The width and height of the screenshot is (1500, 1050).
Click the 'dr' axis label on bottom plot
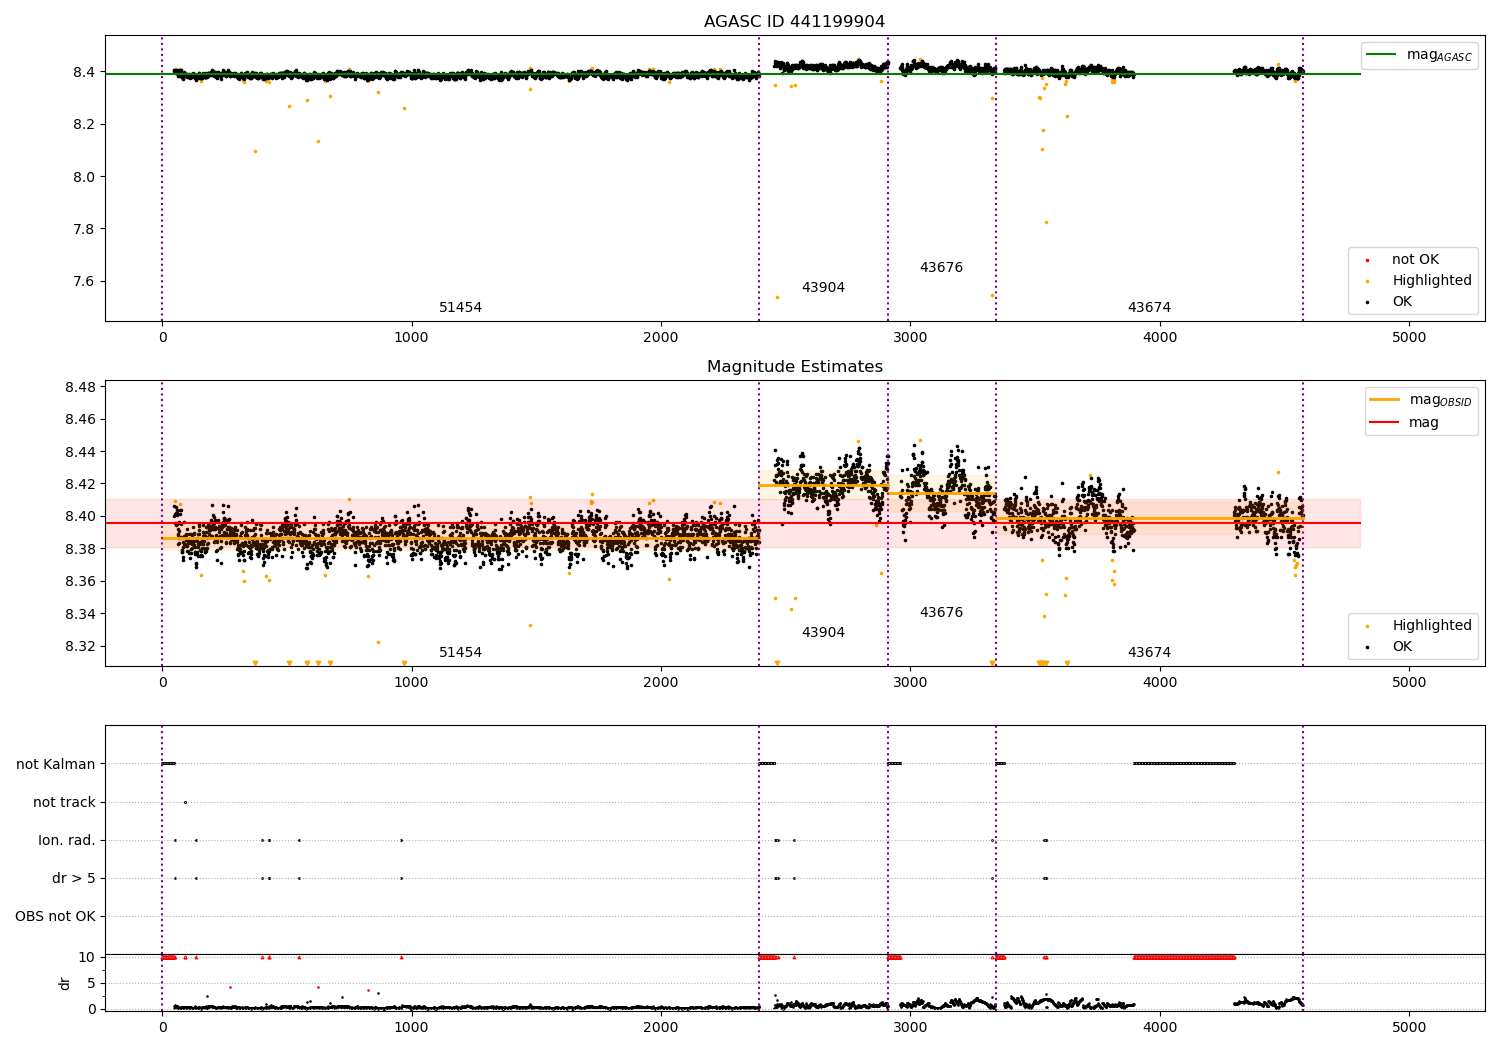point(65,983)
